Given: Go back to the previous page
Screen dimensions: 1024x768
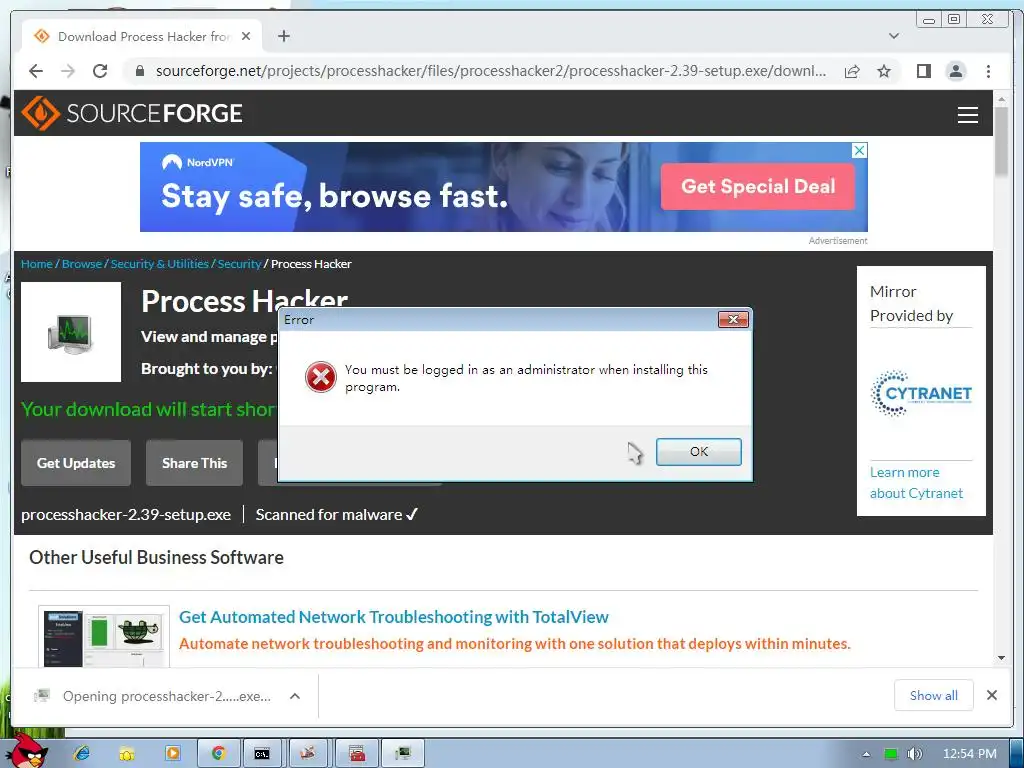Looking at the screenshot, I should tap(36, 71).
